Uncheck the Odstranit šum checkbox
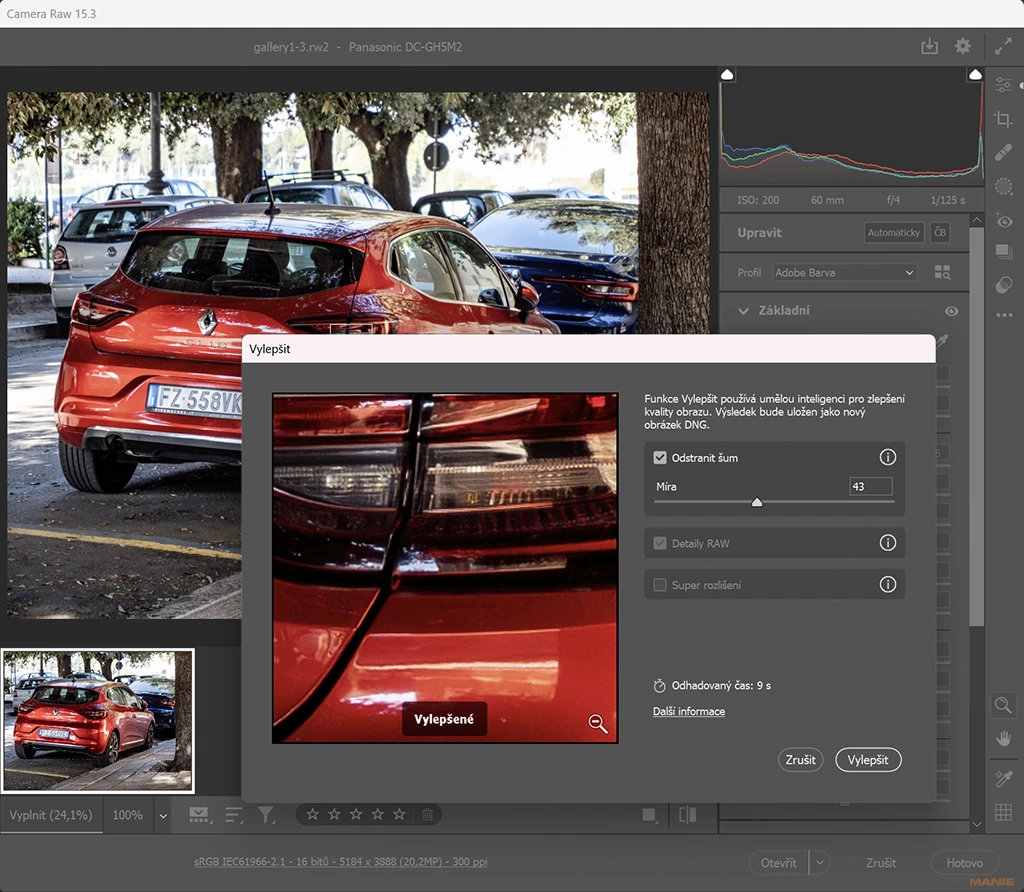1024x892 pixels. pos(659,458)
